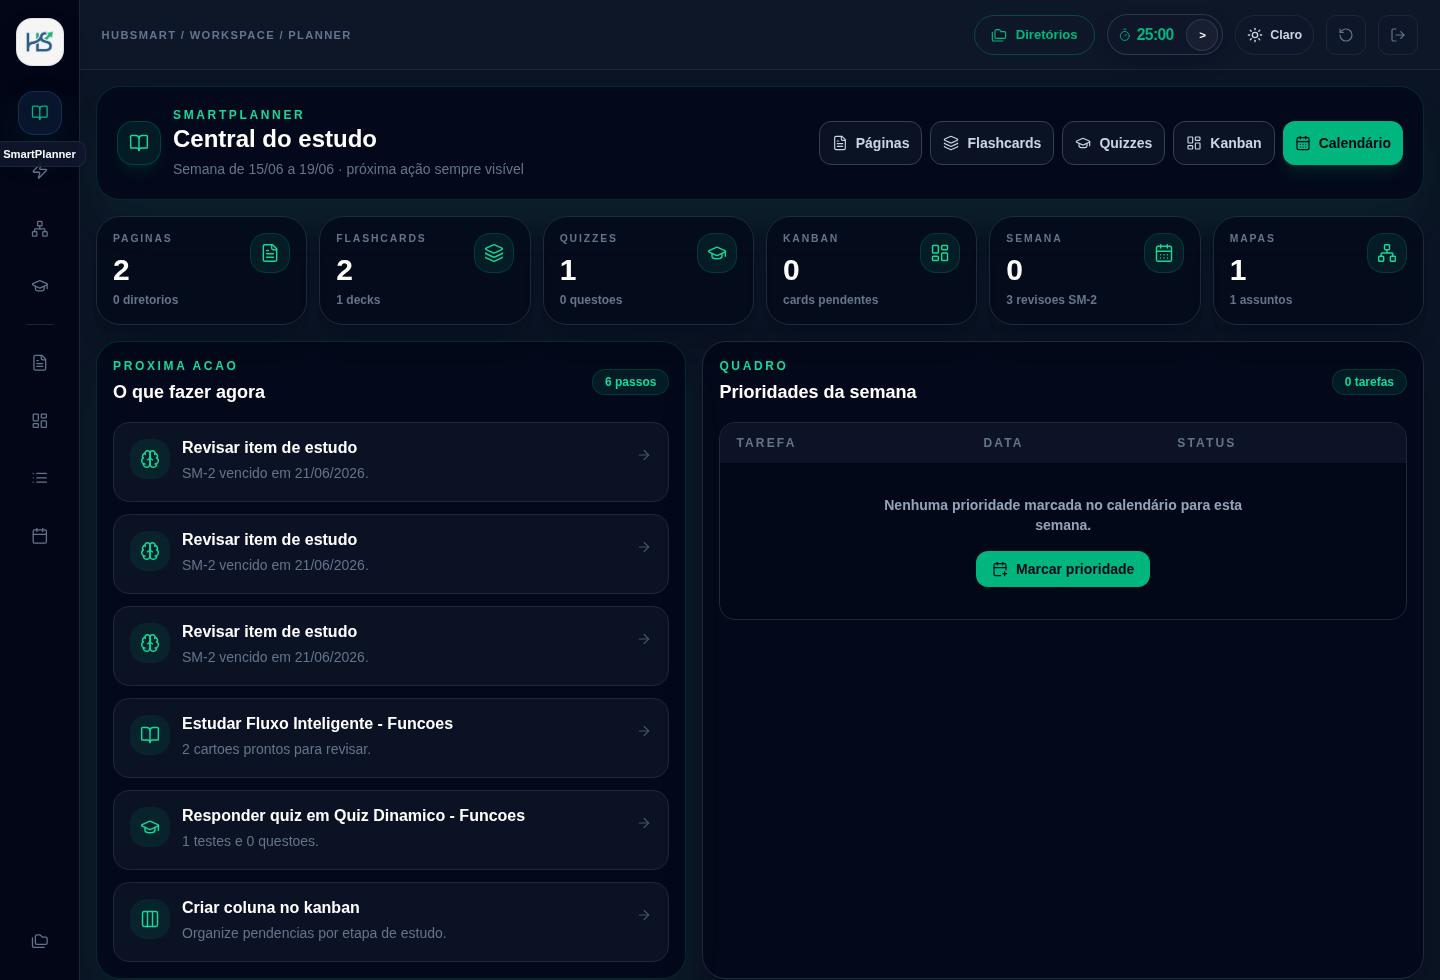Click '2 cartoes prontos para revisar.' text
This screenshot has height=980, width=1440.
coord(276,749)
